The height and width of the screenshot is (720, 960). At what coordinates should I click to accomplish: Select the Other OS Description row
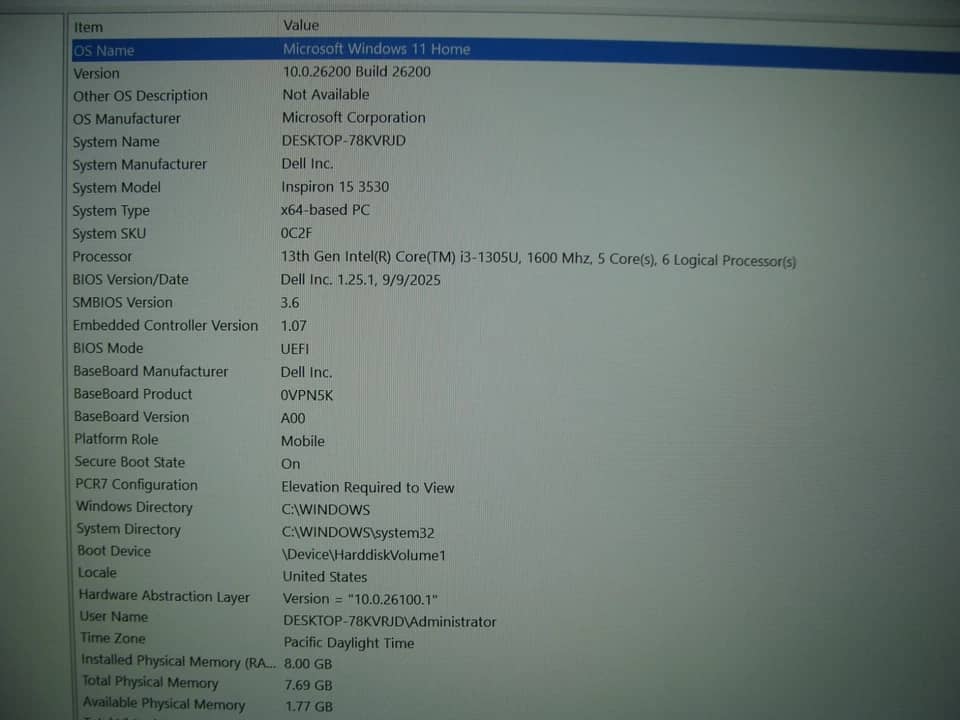(140, 96)
